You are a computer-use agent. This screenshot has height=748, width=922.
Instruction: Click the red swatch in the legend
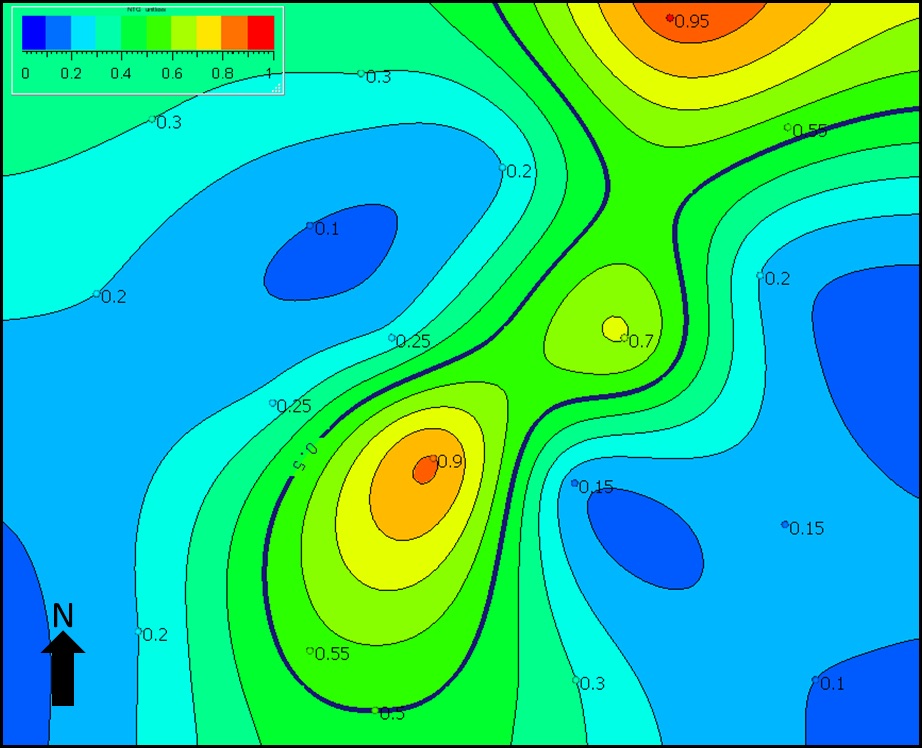click(261, 33)
